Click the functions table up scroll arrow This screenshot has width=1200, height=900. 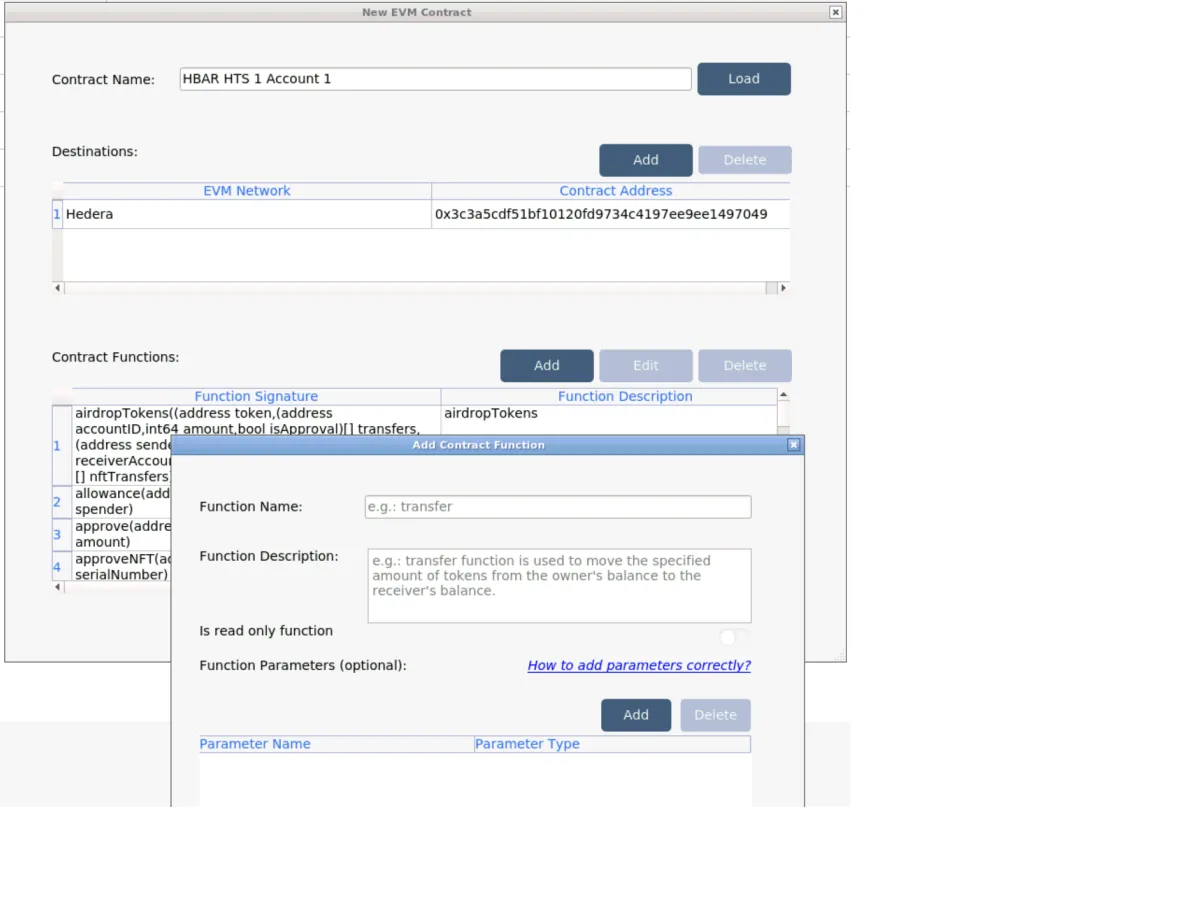tap(784, 395)
